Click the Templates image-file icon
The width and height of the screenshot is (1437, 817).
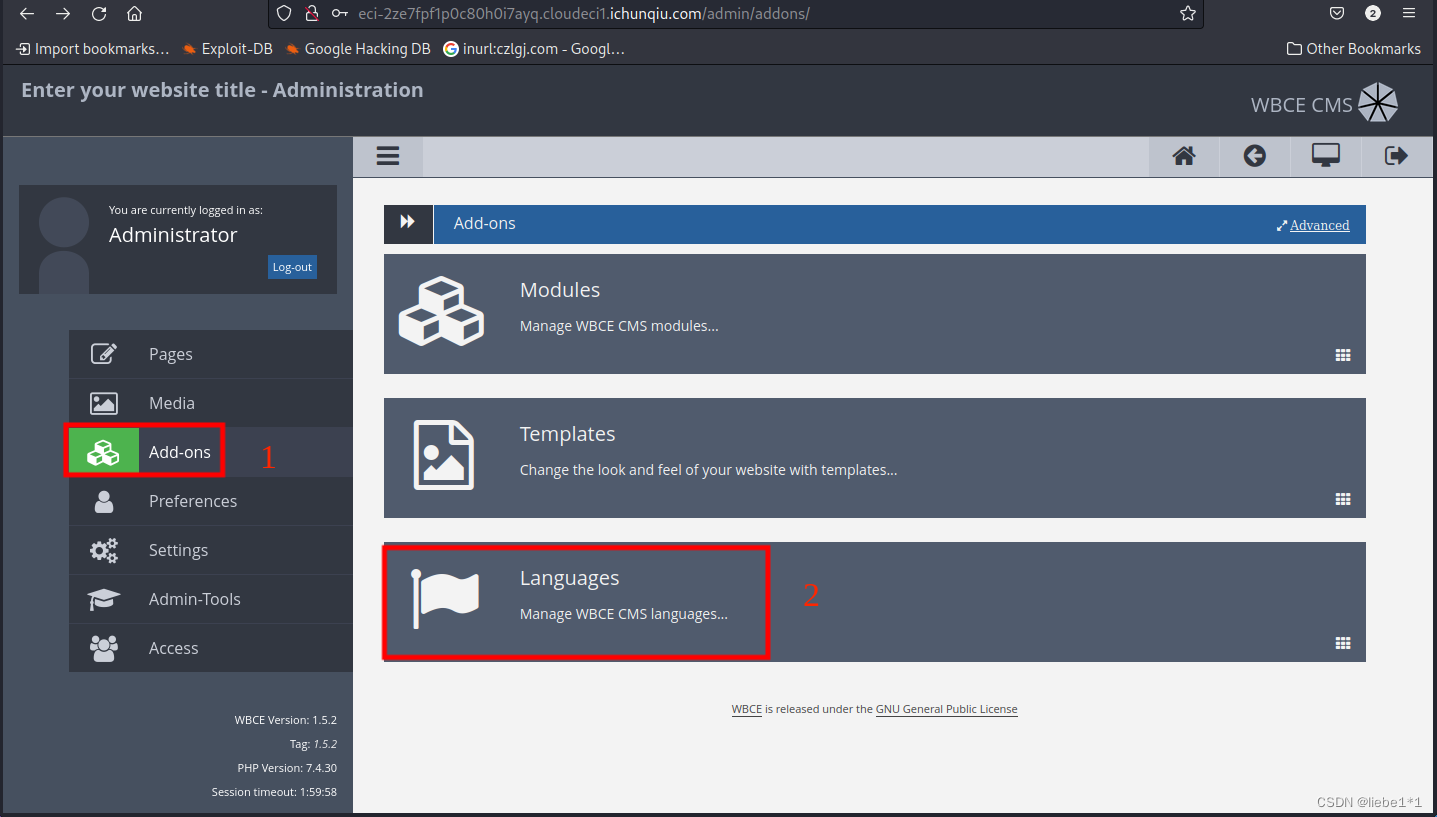(444, 455)
